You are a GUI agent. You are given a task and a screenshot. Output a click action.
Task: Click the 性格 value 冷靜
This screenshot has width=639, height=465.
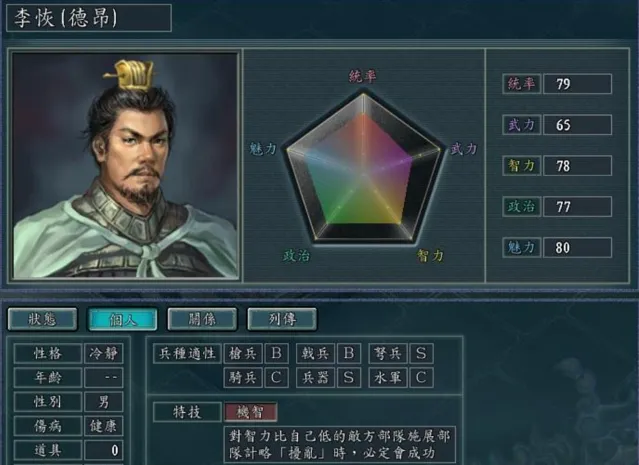point(104,353)
